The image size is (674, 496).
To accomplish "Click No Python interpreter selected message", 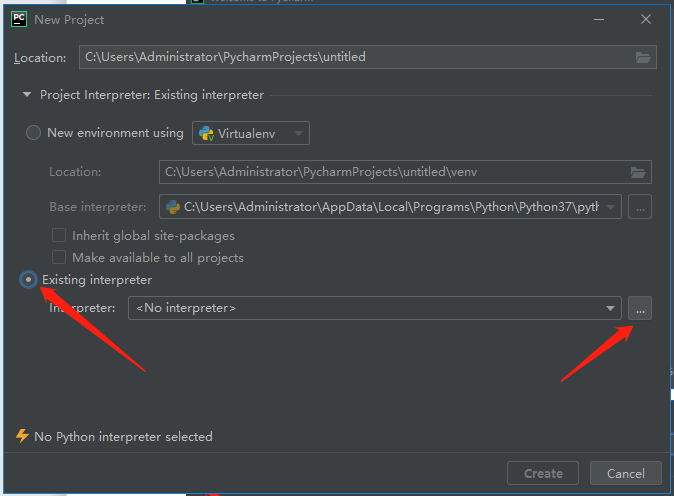I will pyautogui.click(x=123, y=437).
